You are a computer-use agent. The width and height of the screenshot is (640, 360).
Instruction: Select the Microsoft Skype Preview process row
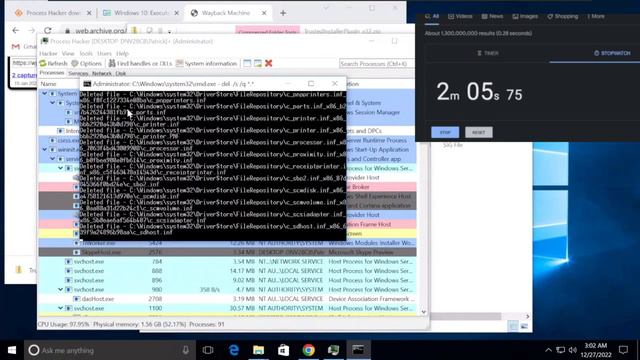(x=227, y=252)
